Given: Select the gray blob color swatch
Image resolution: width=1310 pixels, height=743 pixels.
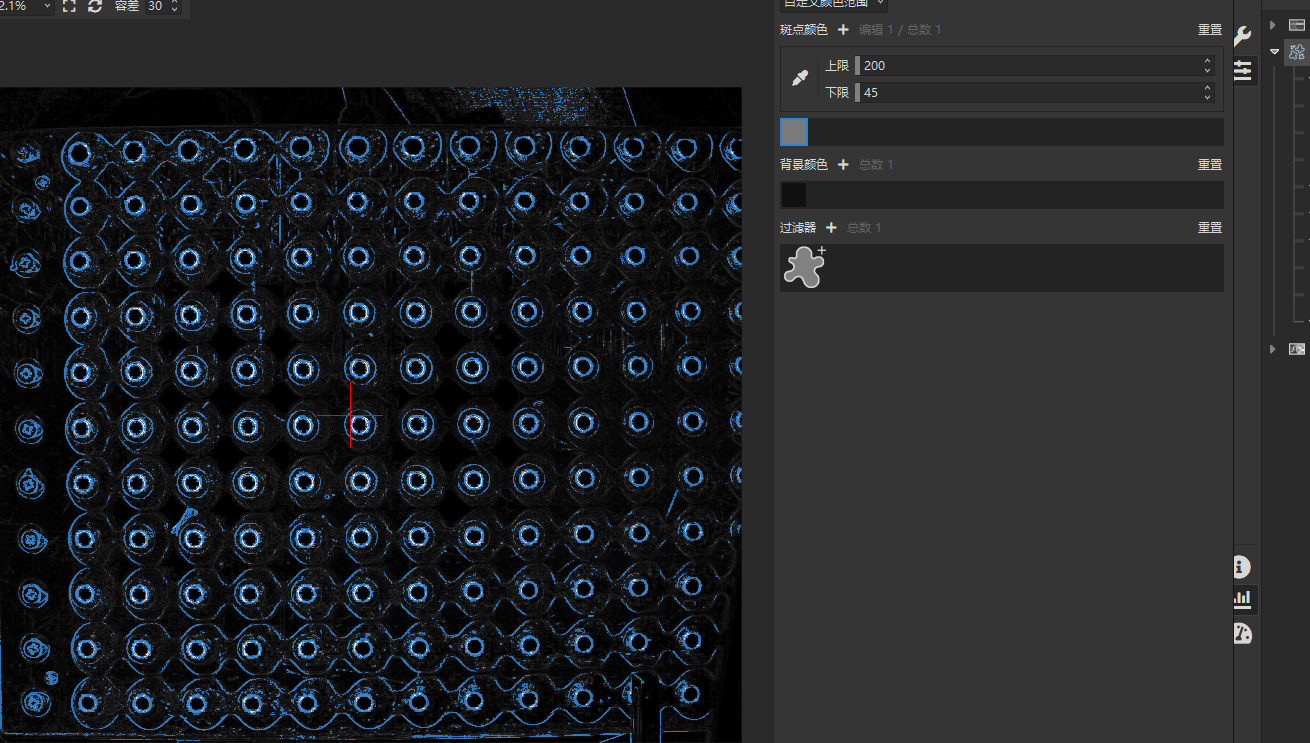Looking at the screenshot, I should coord(793,132).
